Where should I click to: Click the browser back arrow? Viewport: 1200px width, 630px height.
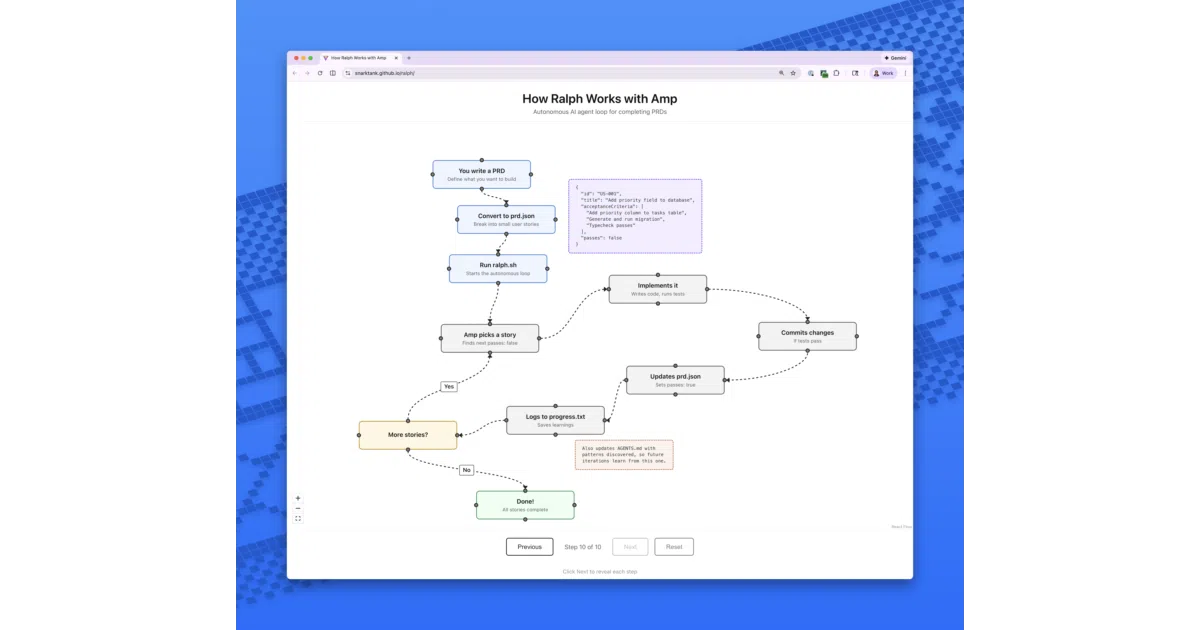click(295, 73)
